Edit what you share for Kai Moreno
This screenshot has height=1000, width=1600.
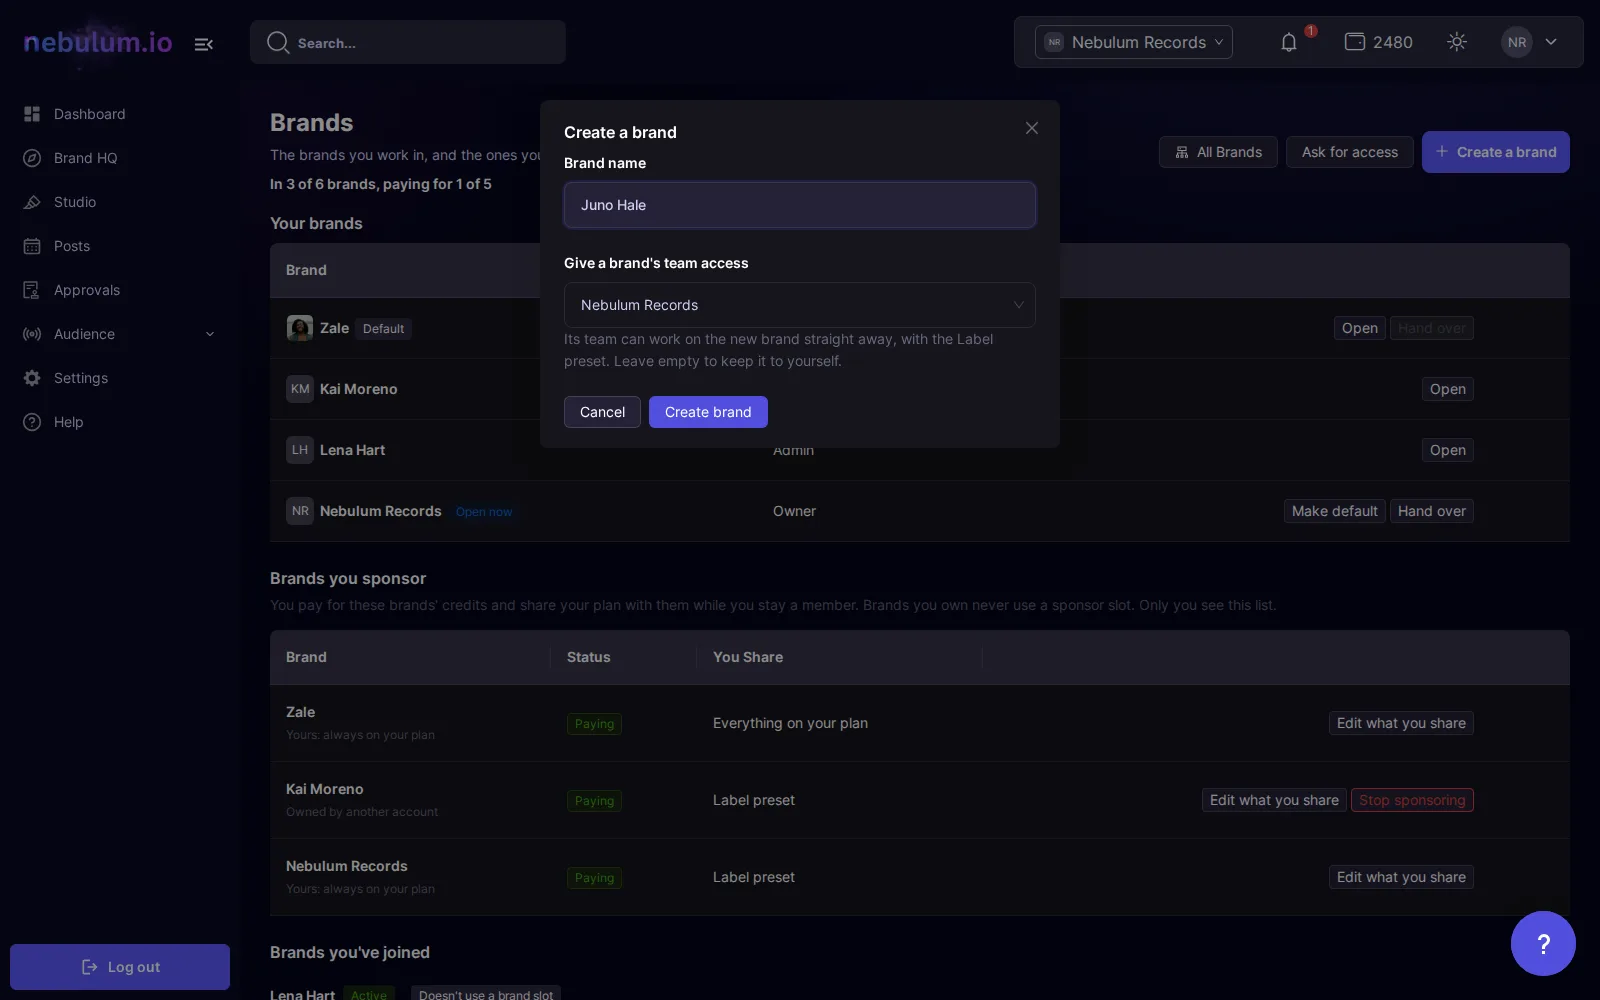(x=1274, y=800)
